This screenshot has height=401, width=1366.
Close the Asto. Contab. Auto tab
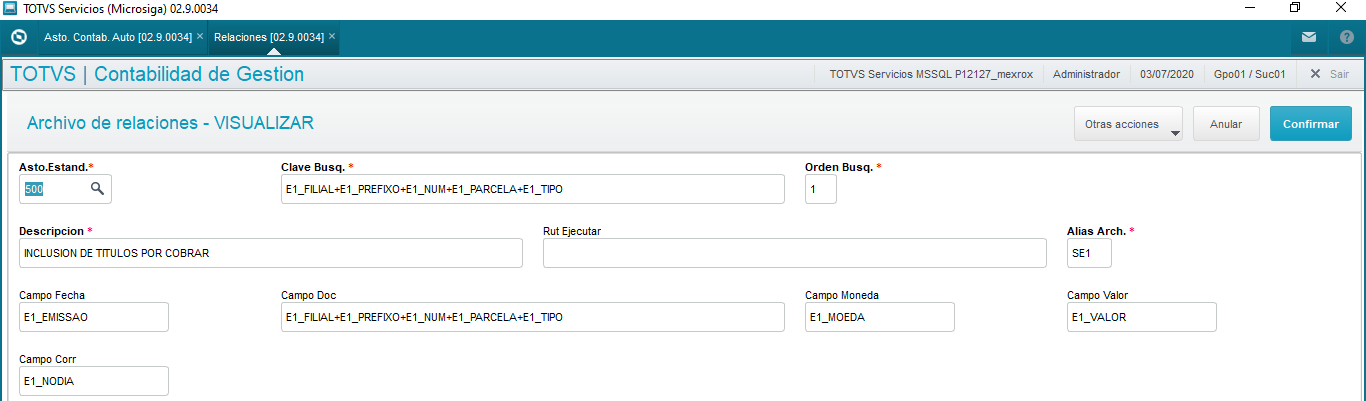coord(200,36)
